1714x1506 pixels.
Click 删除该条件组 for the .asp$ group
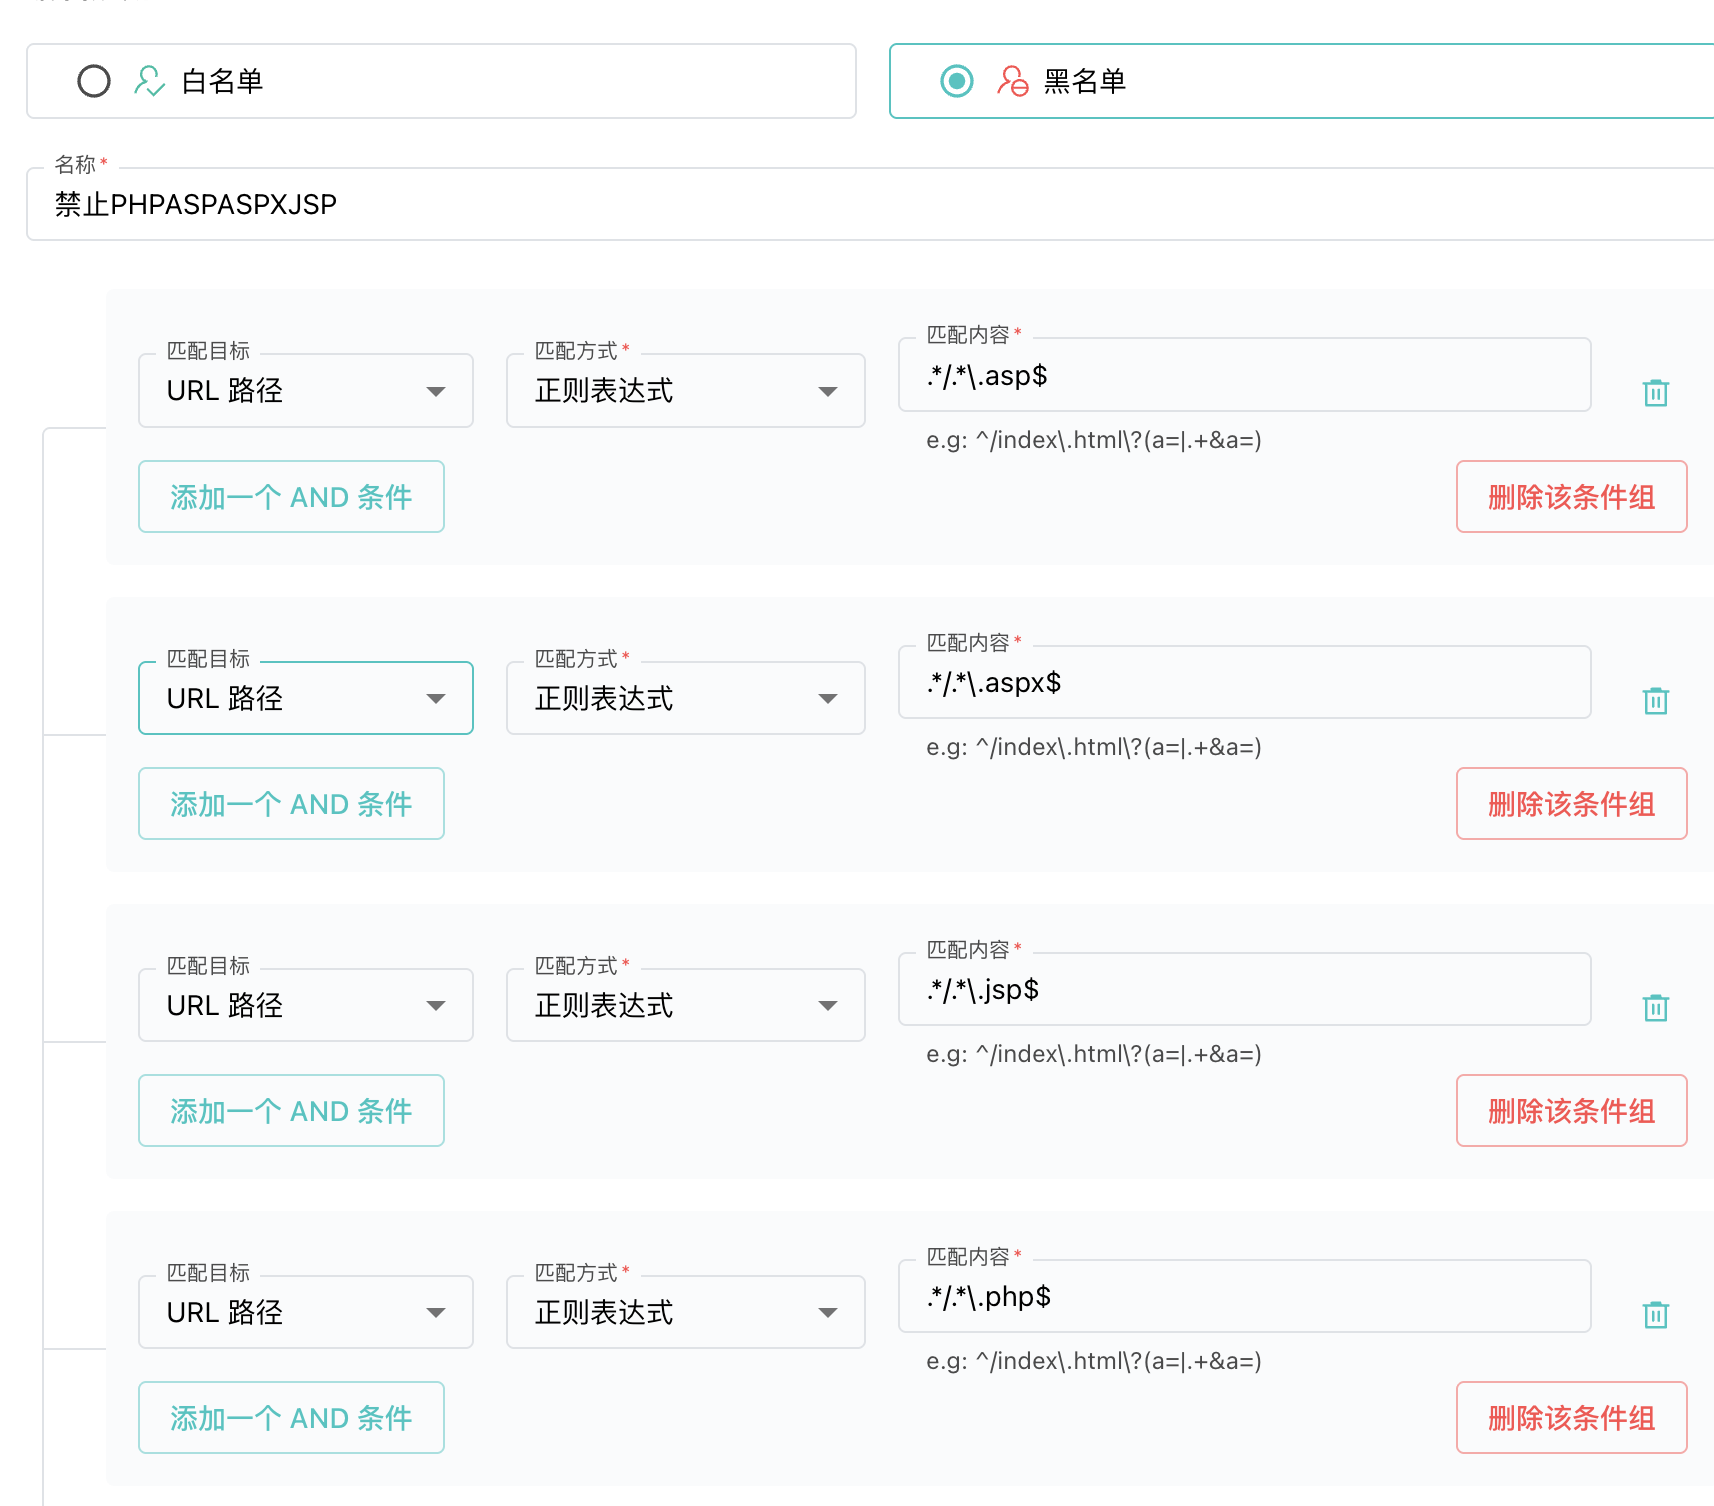(x=1572, y=497)
